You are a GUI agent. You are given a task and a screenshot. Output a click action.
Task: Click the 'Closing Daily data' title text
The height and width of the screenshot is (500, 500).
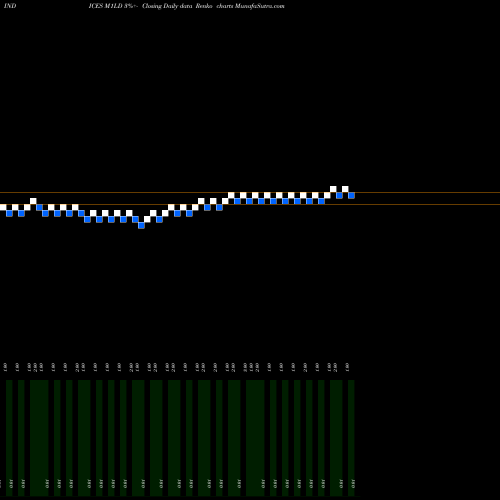tap(167, 6)
